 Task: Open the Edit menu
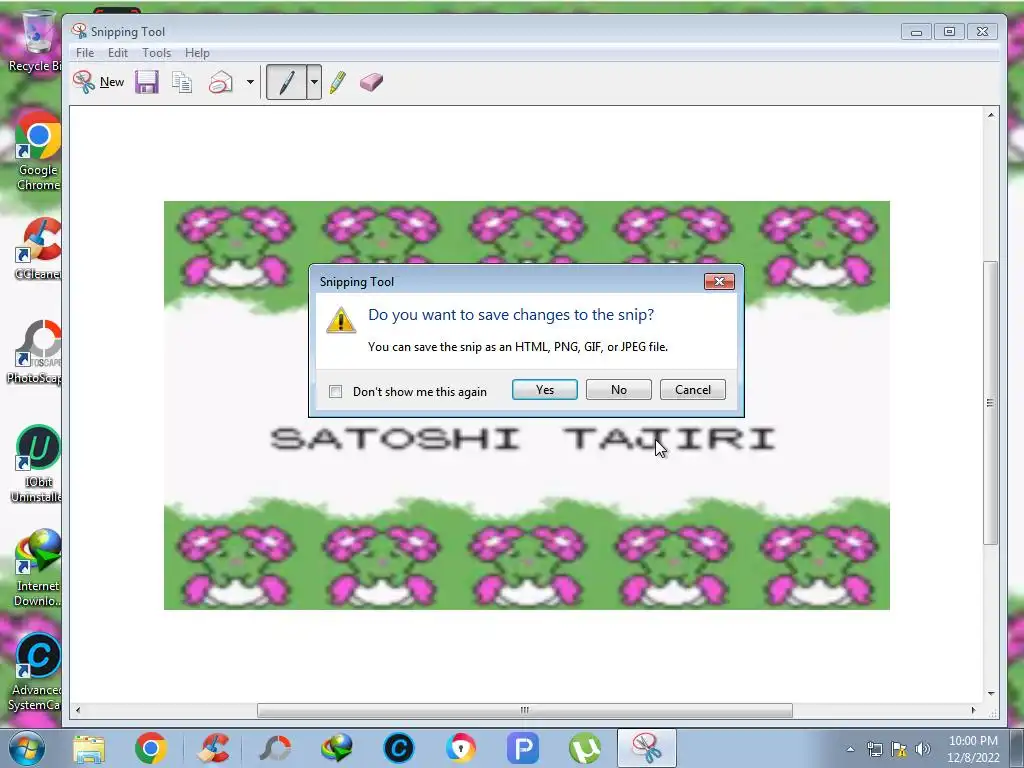(x=118, y=53)
